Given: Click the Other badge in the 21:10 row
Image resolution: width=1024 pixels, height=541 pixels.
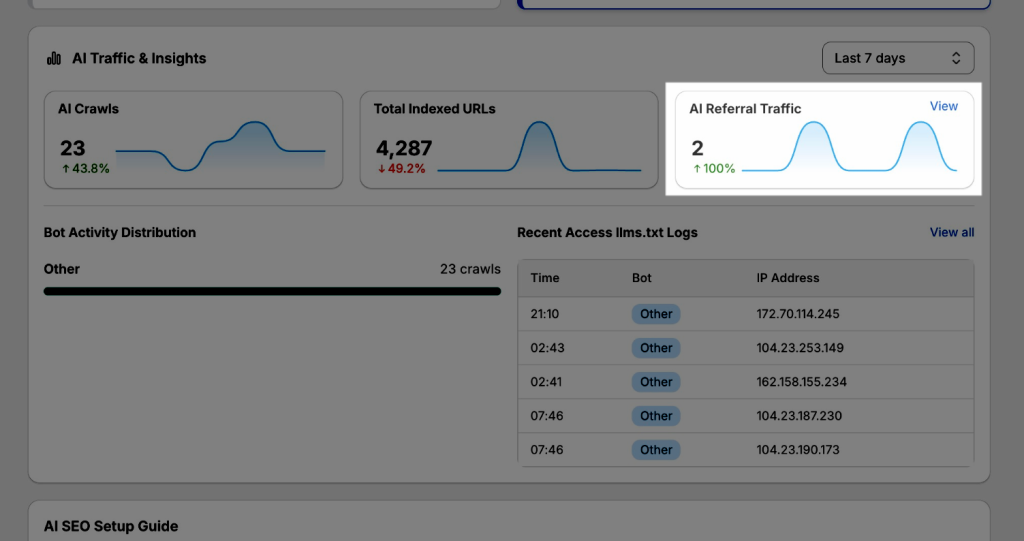Looking at the screenshot, I should [656, 314].
